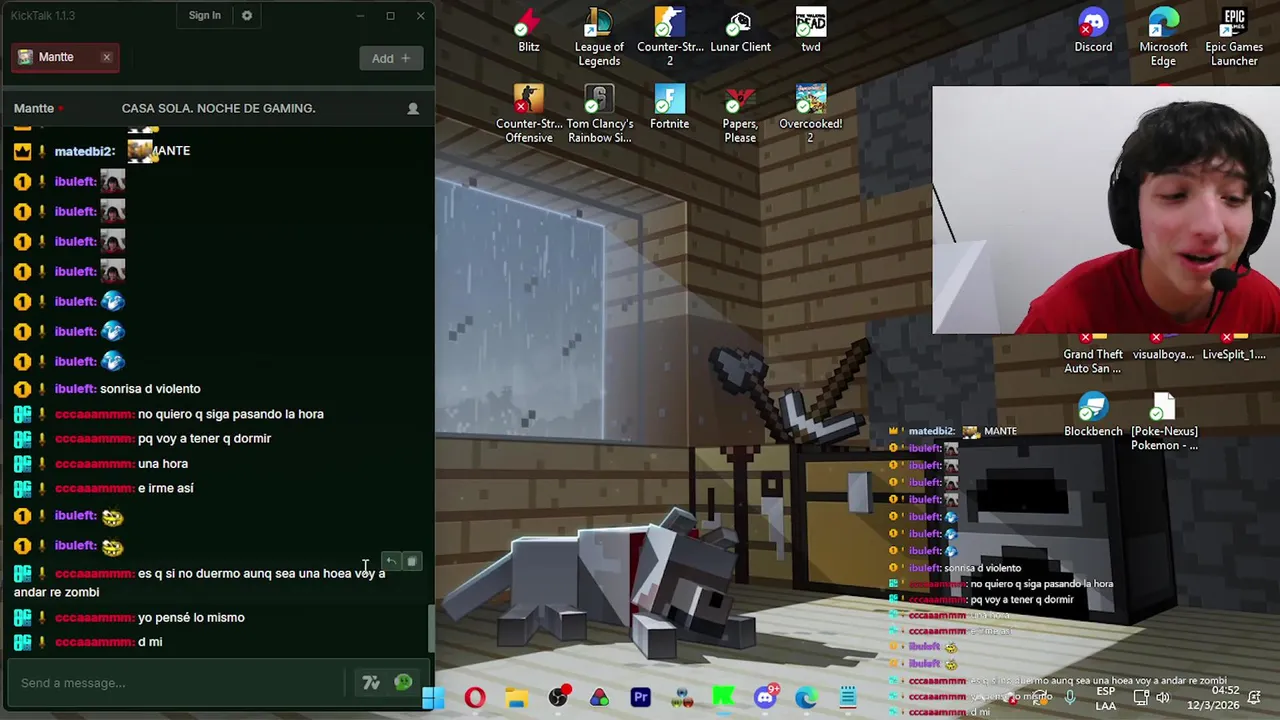Open Edge browser from taskbar
Image resolution: width=1280 pixels, height=720 pixels.
pos(806,698)
